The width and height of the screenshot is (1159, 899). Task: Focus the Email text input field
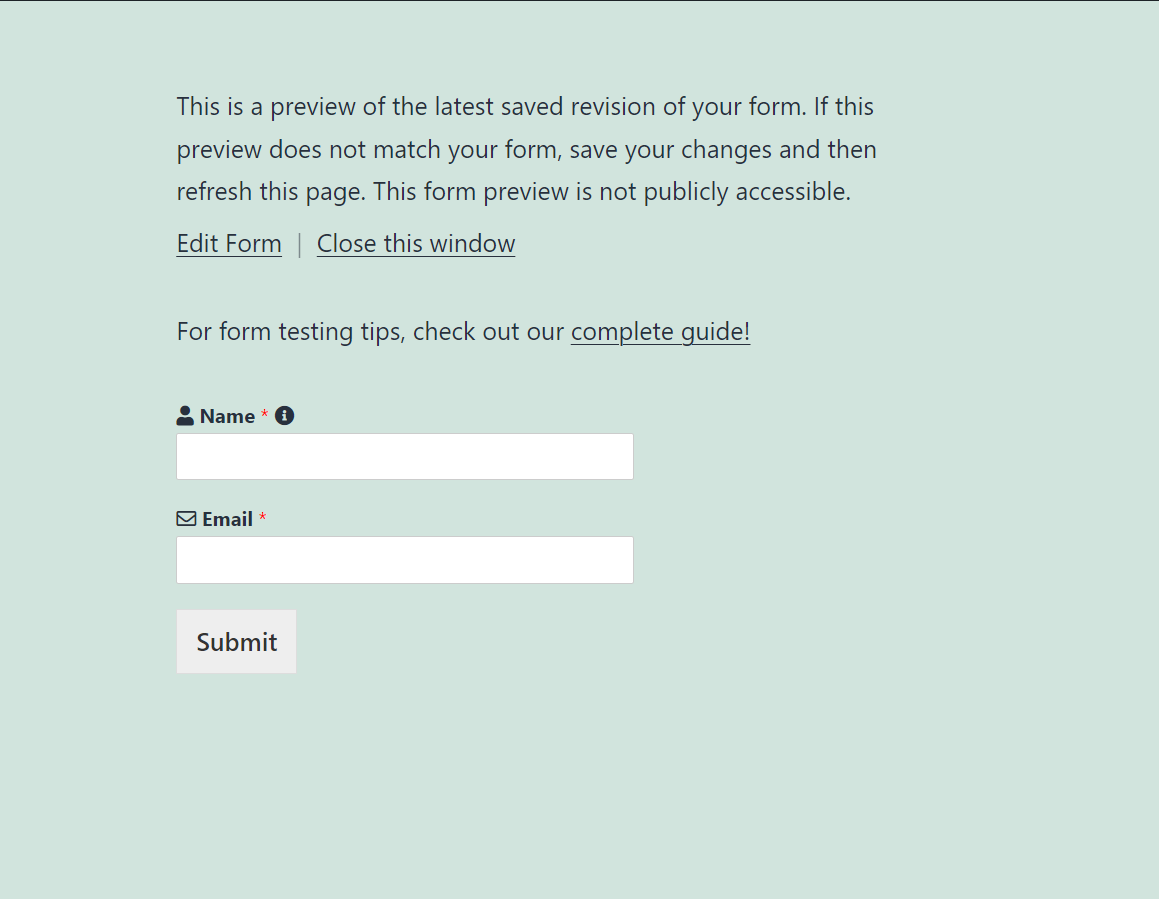405,560
